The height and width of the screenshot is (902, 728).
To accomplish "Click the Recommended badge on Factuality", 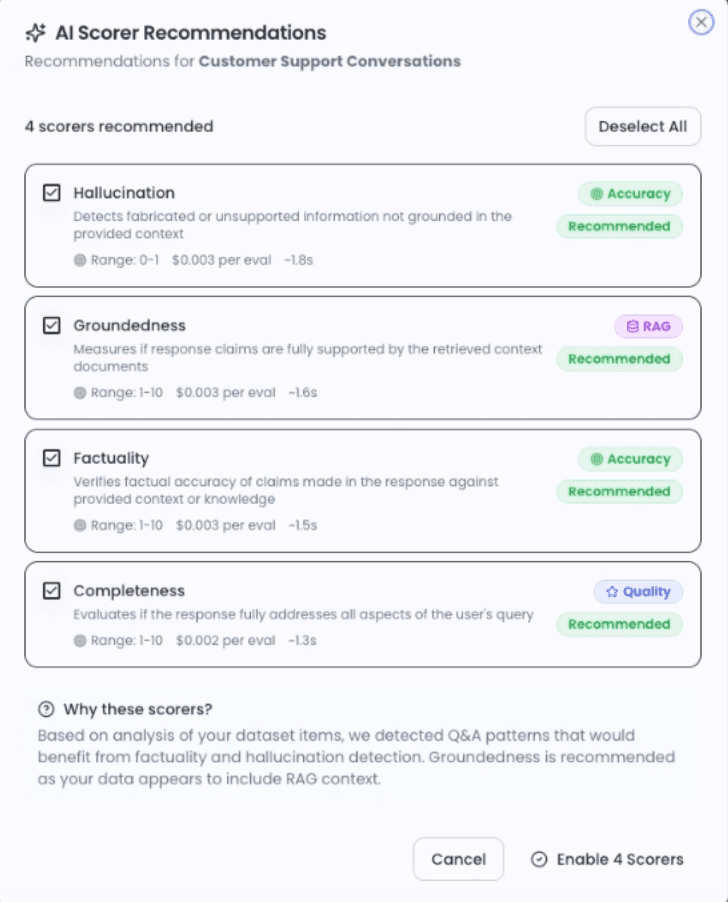I will [x=619, y=492].
